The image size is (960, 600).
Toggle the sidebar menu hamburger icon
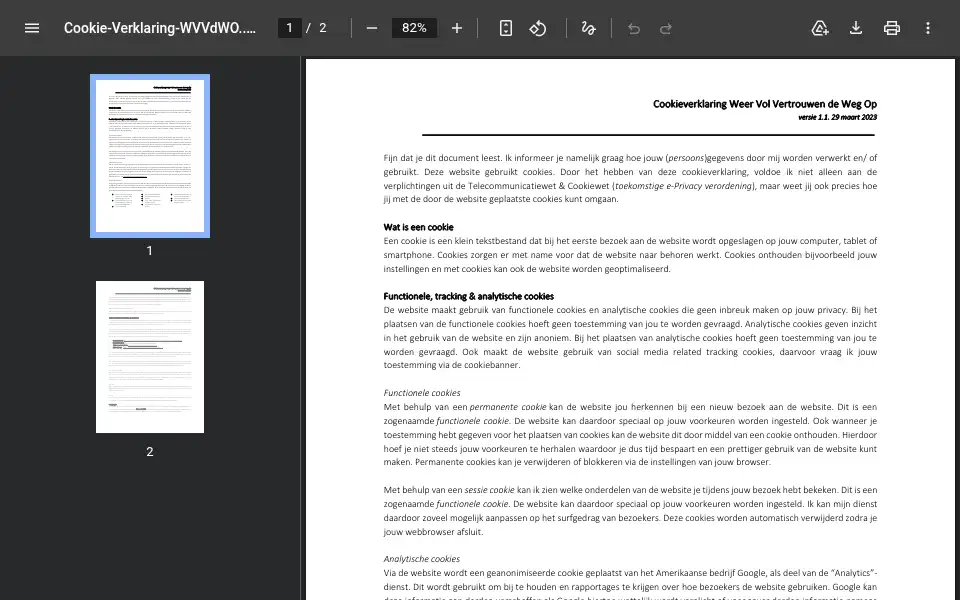click(x=32, y=28)
